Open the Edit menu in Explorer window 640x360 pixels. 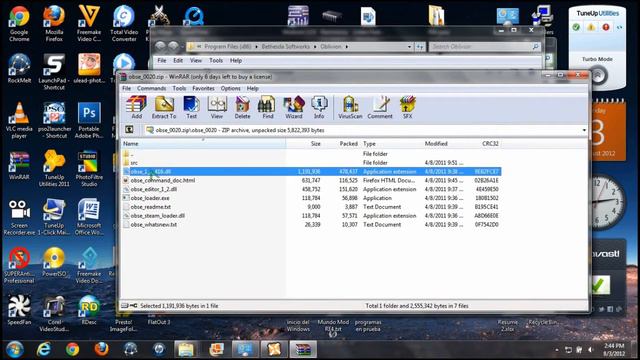(178, 60)
